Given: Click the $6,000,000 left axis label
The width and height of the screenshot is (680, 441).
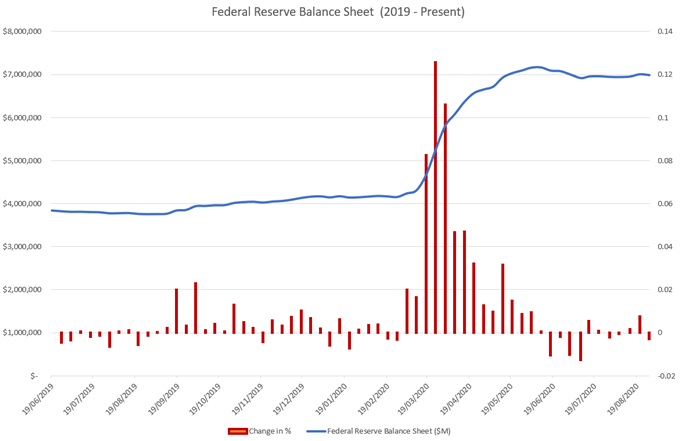Looking at the screenshot, I should click(22, 118).
